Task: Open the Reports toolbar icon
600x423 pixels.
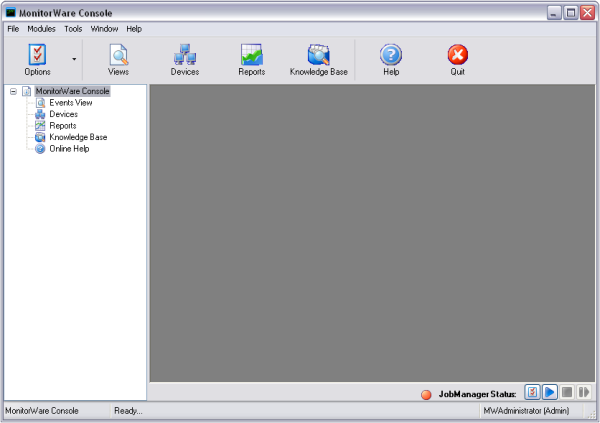Action: click(x=251, y=60)
